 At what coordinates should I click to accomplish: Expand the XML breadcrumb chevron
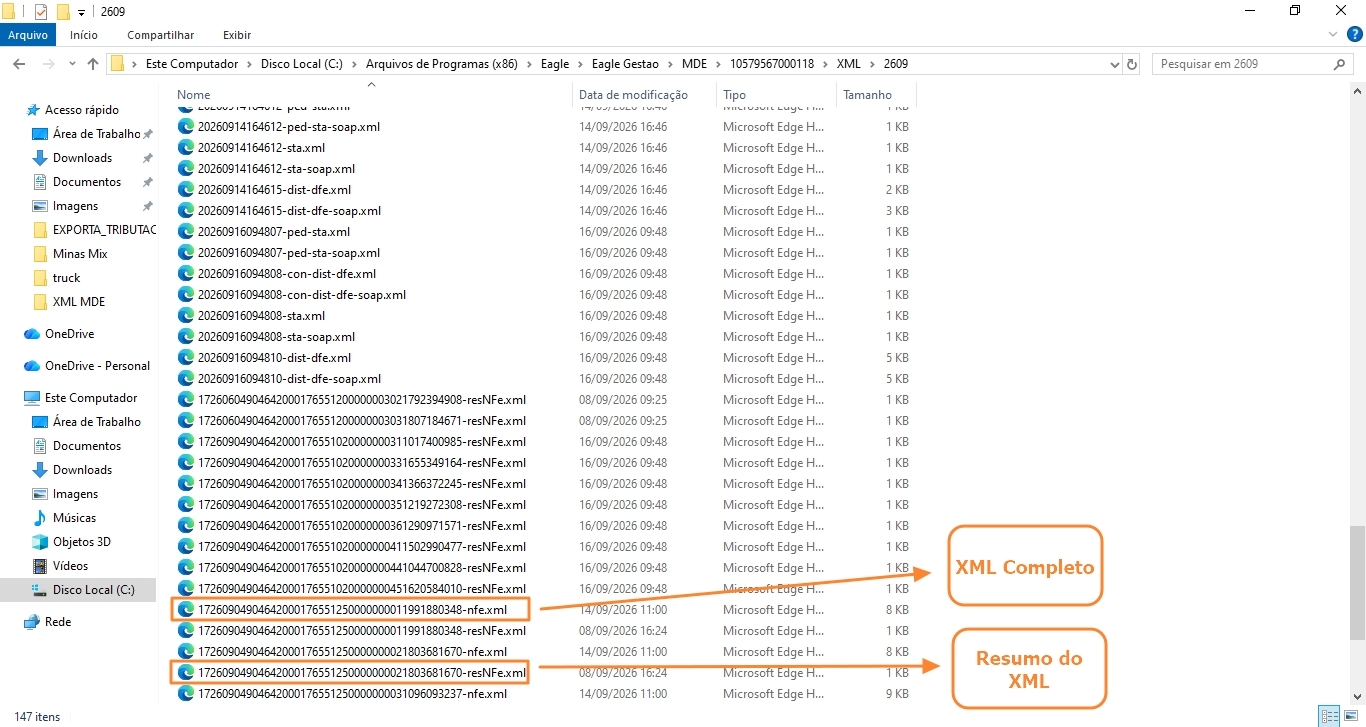872,64
